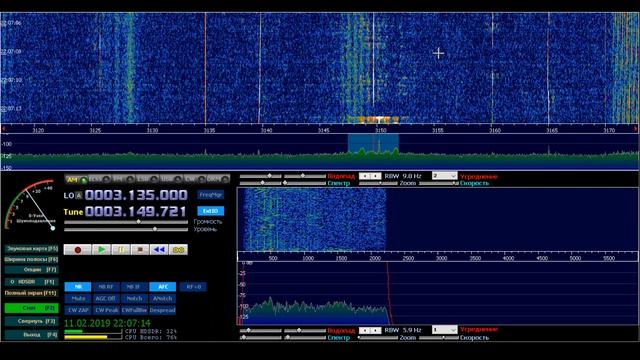The width and height of the screenshot is (640, 360).
Task: Toggle the Mute button
Action: [x=78, y=298]
